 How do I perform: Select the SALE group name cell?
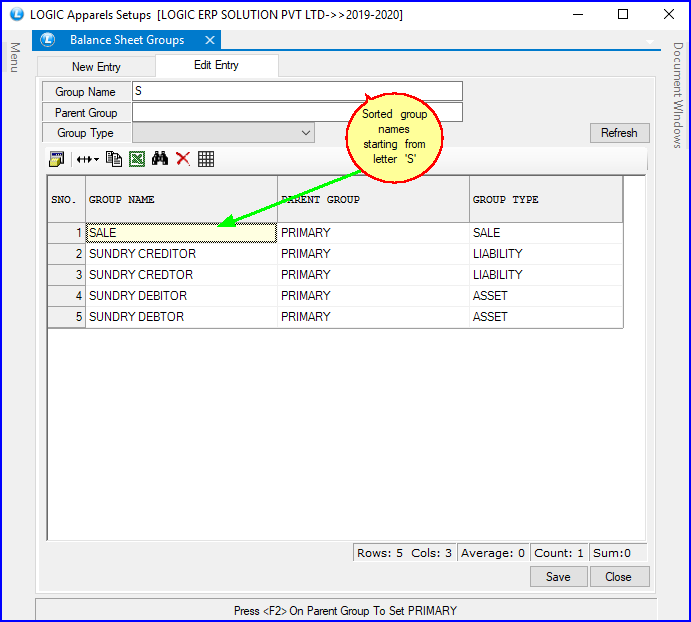(x=181, y=233)
